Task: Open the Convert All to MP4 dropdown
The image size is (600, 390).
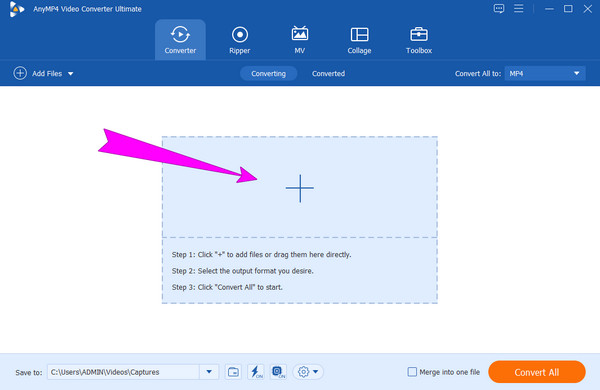Action: (x=545, y=73)
